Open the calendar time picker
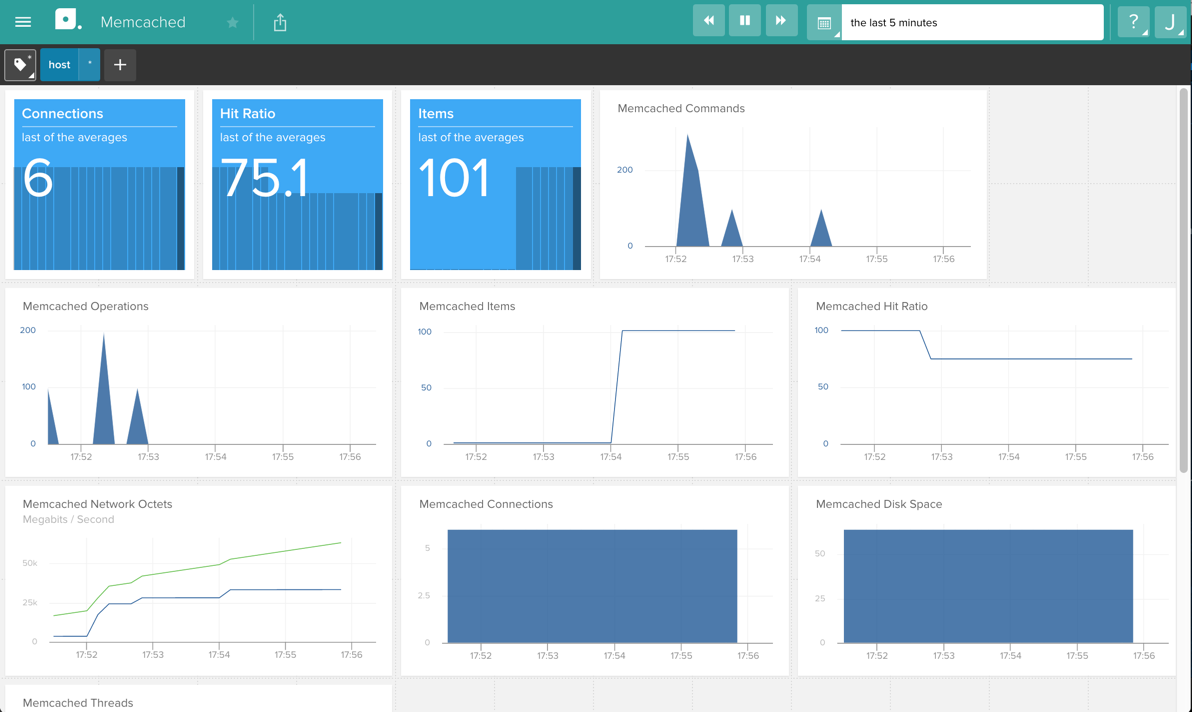This screenshot has height=712, width=1192. pyautogui.click(x=824, y=22)
